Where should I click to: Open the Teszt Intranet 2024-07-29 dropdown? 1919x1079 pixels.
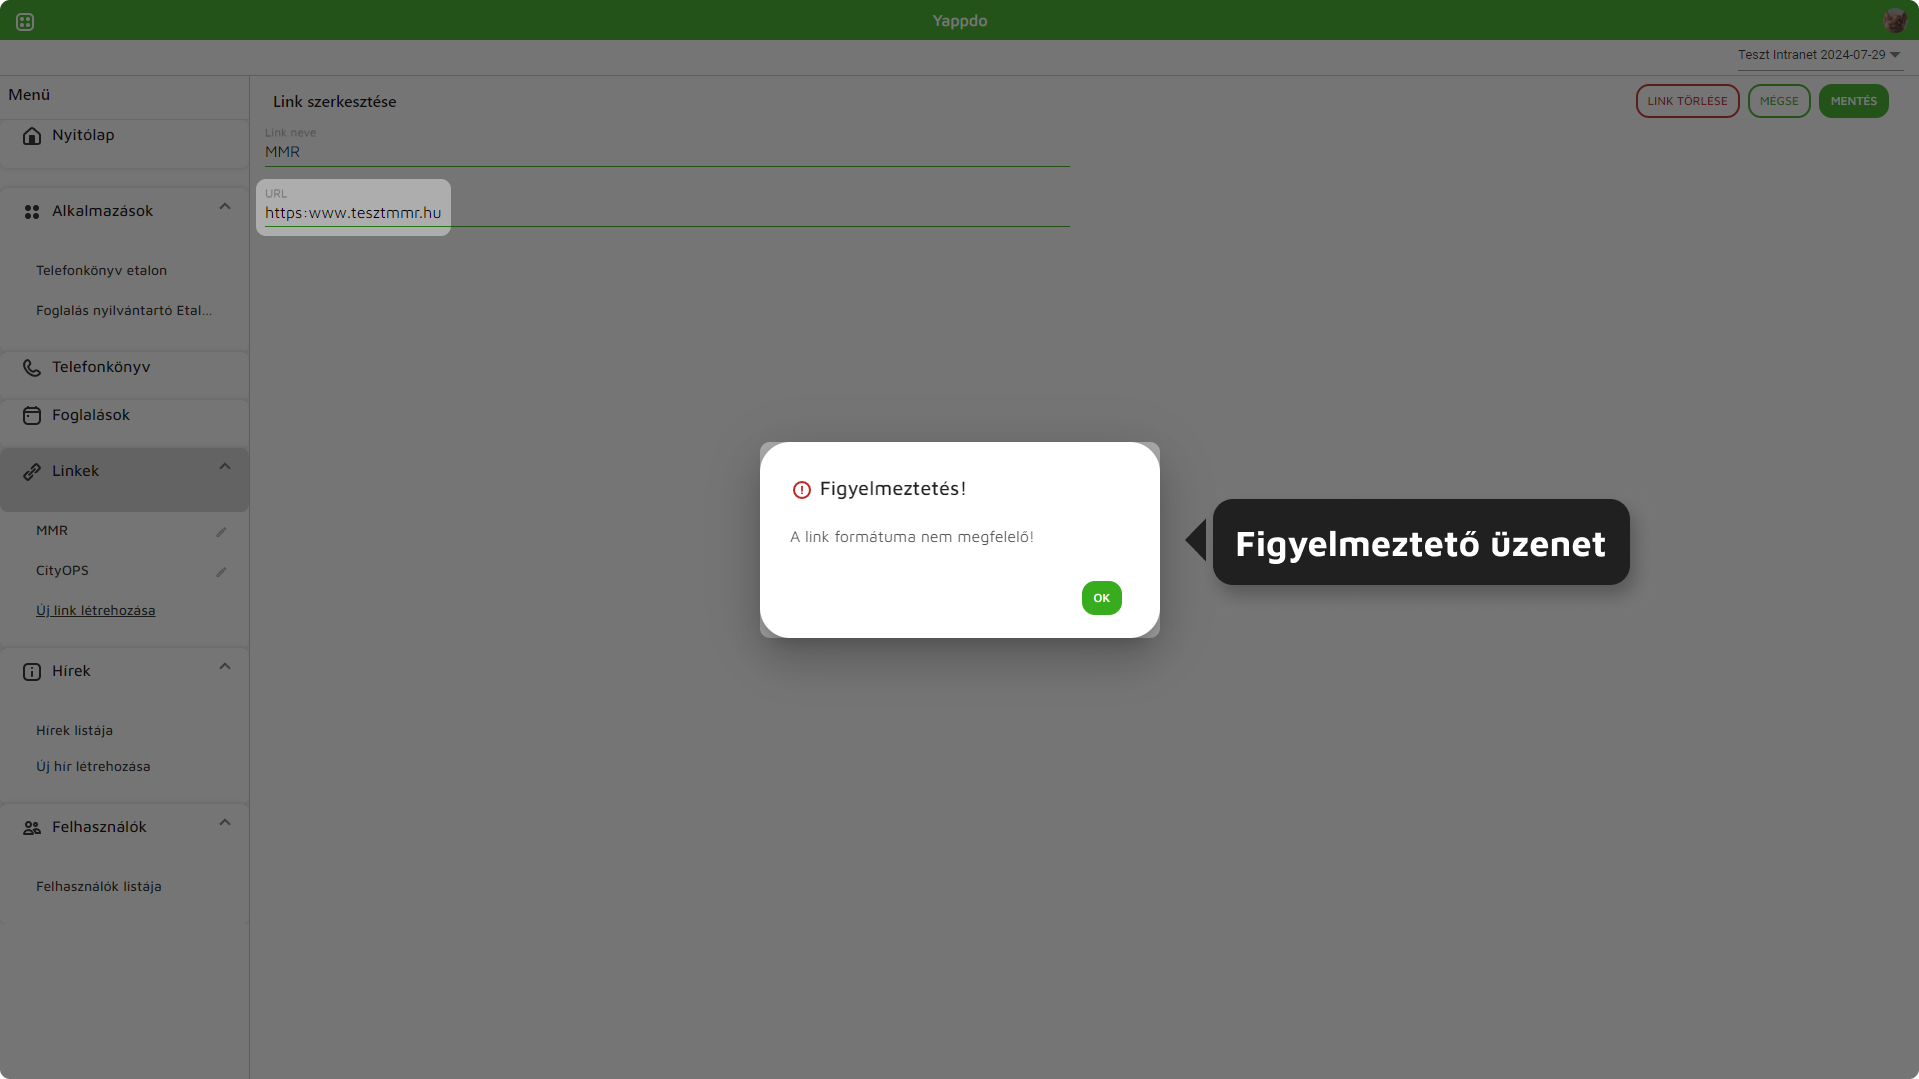[1819, 55]
